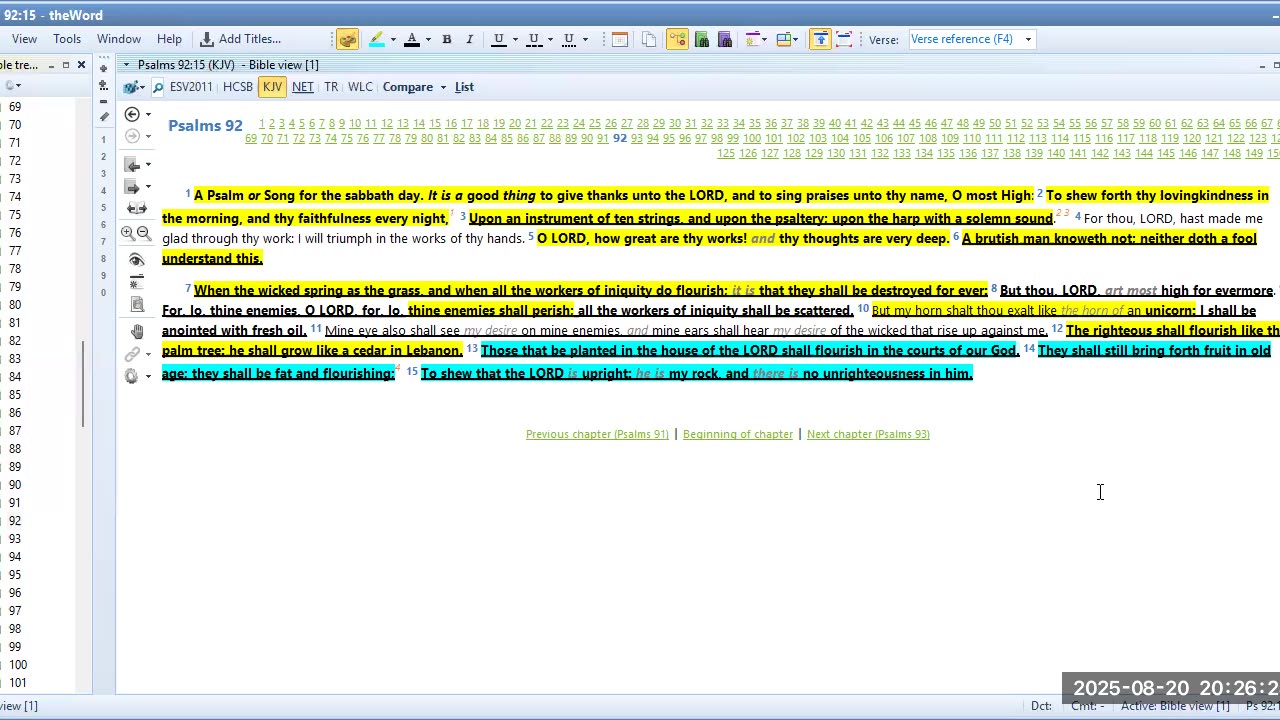Viewport: 1280px width, 720px height.
Task: Apply the cyan highlighter tool
Action: 376,39
